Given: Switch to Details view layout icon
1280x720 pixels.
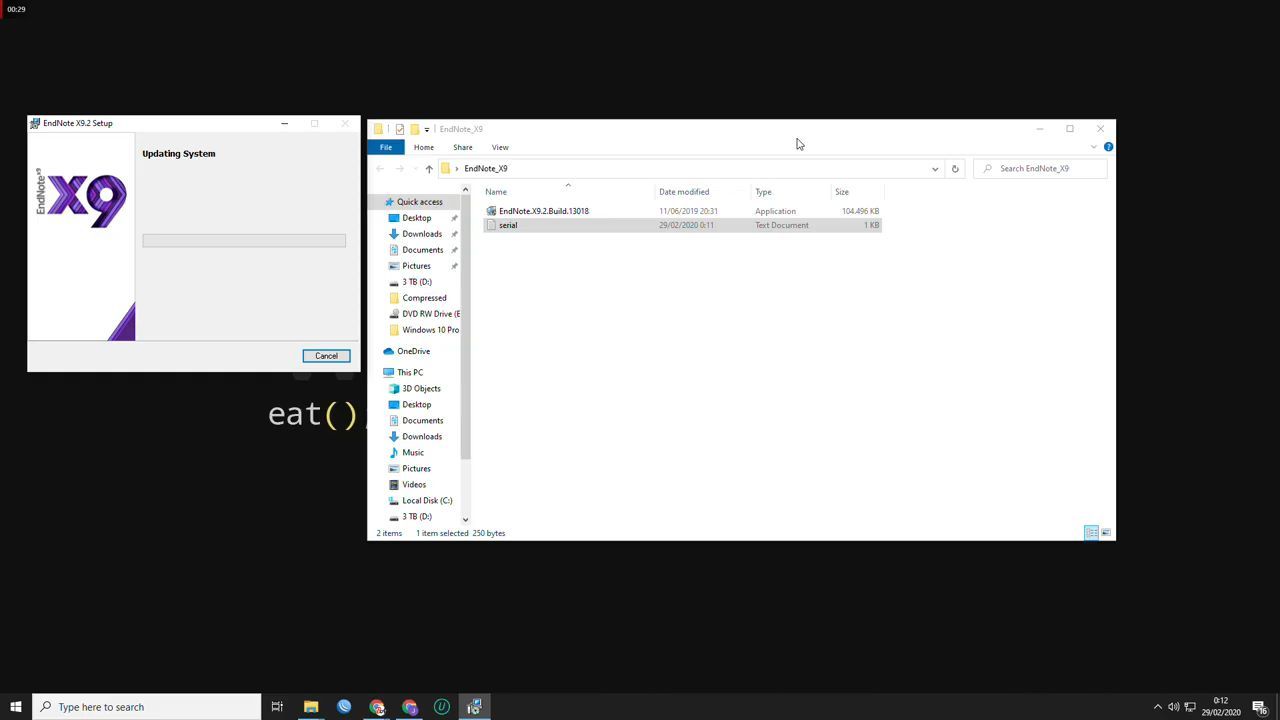Looking at the screenshot, I should 1091,533.
